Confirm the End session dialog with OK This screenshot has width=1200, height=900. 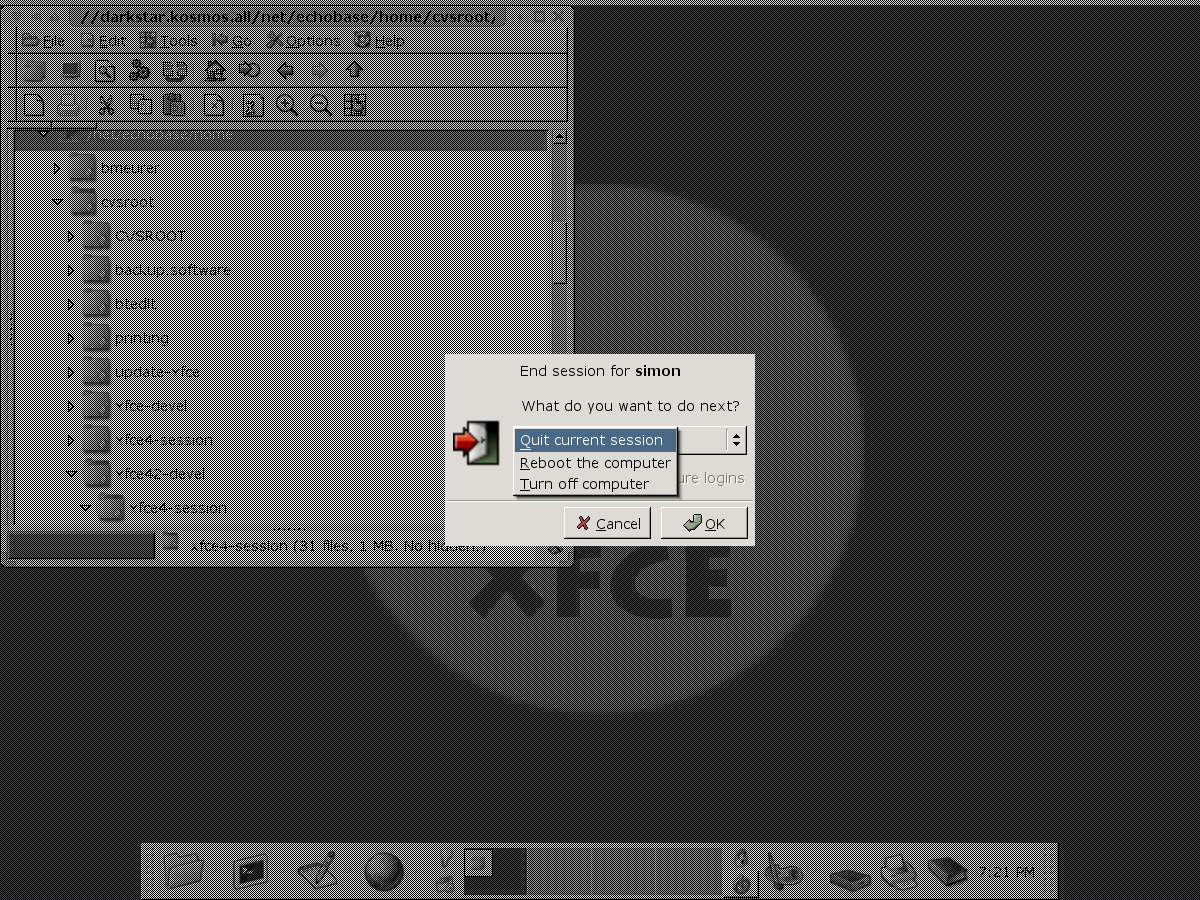pyautogui.click(x=704, y=523)
